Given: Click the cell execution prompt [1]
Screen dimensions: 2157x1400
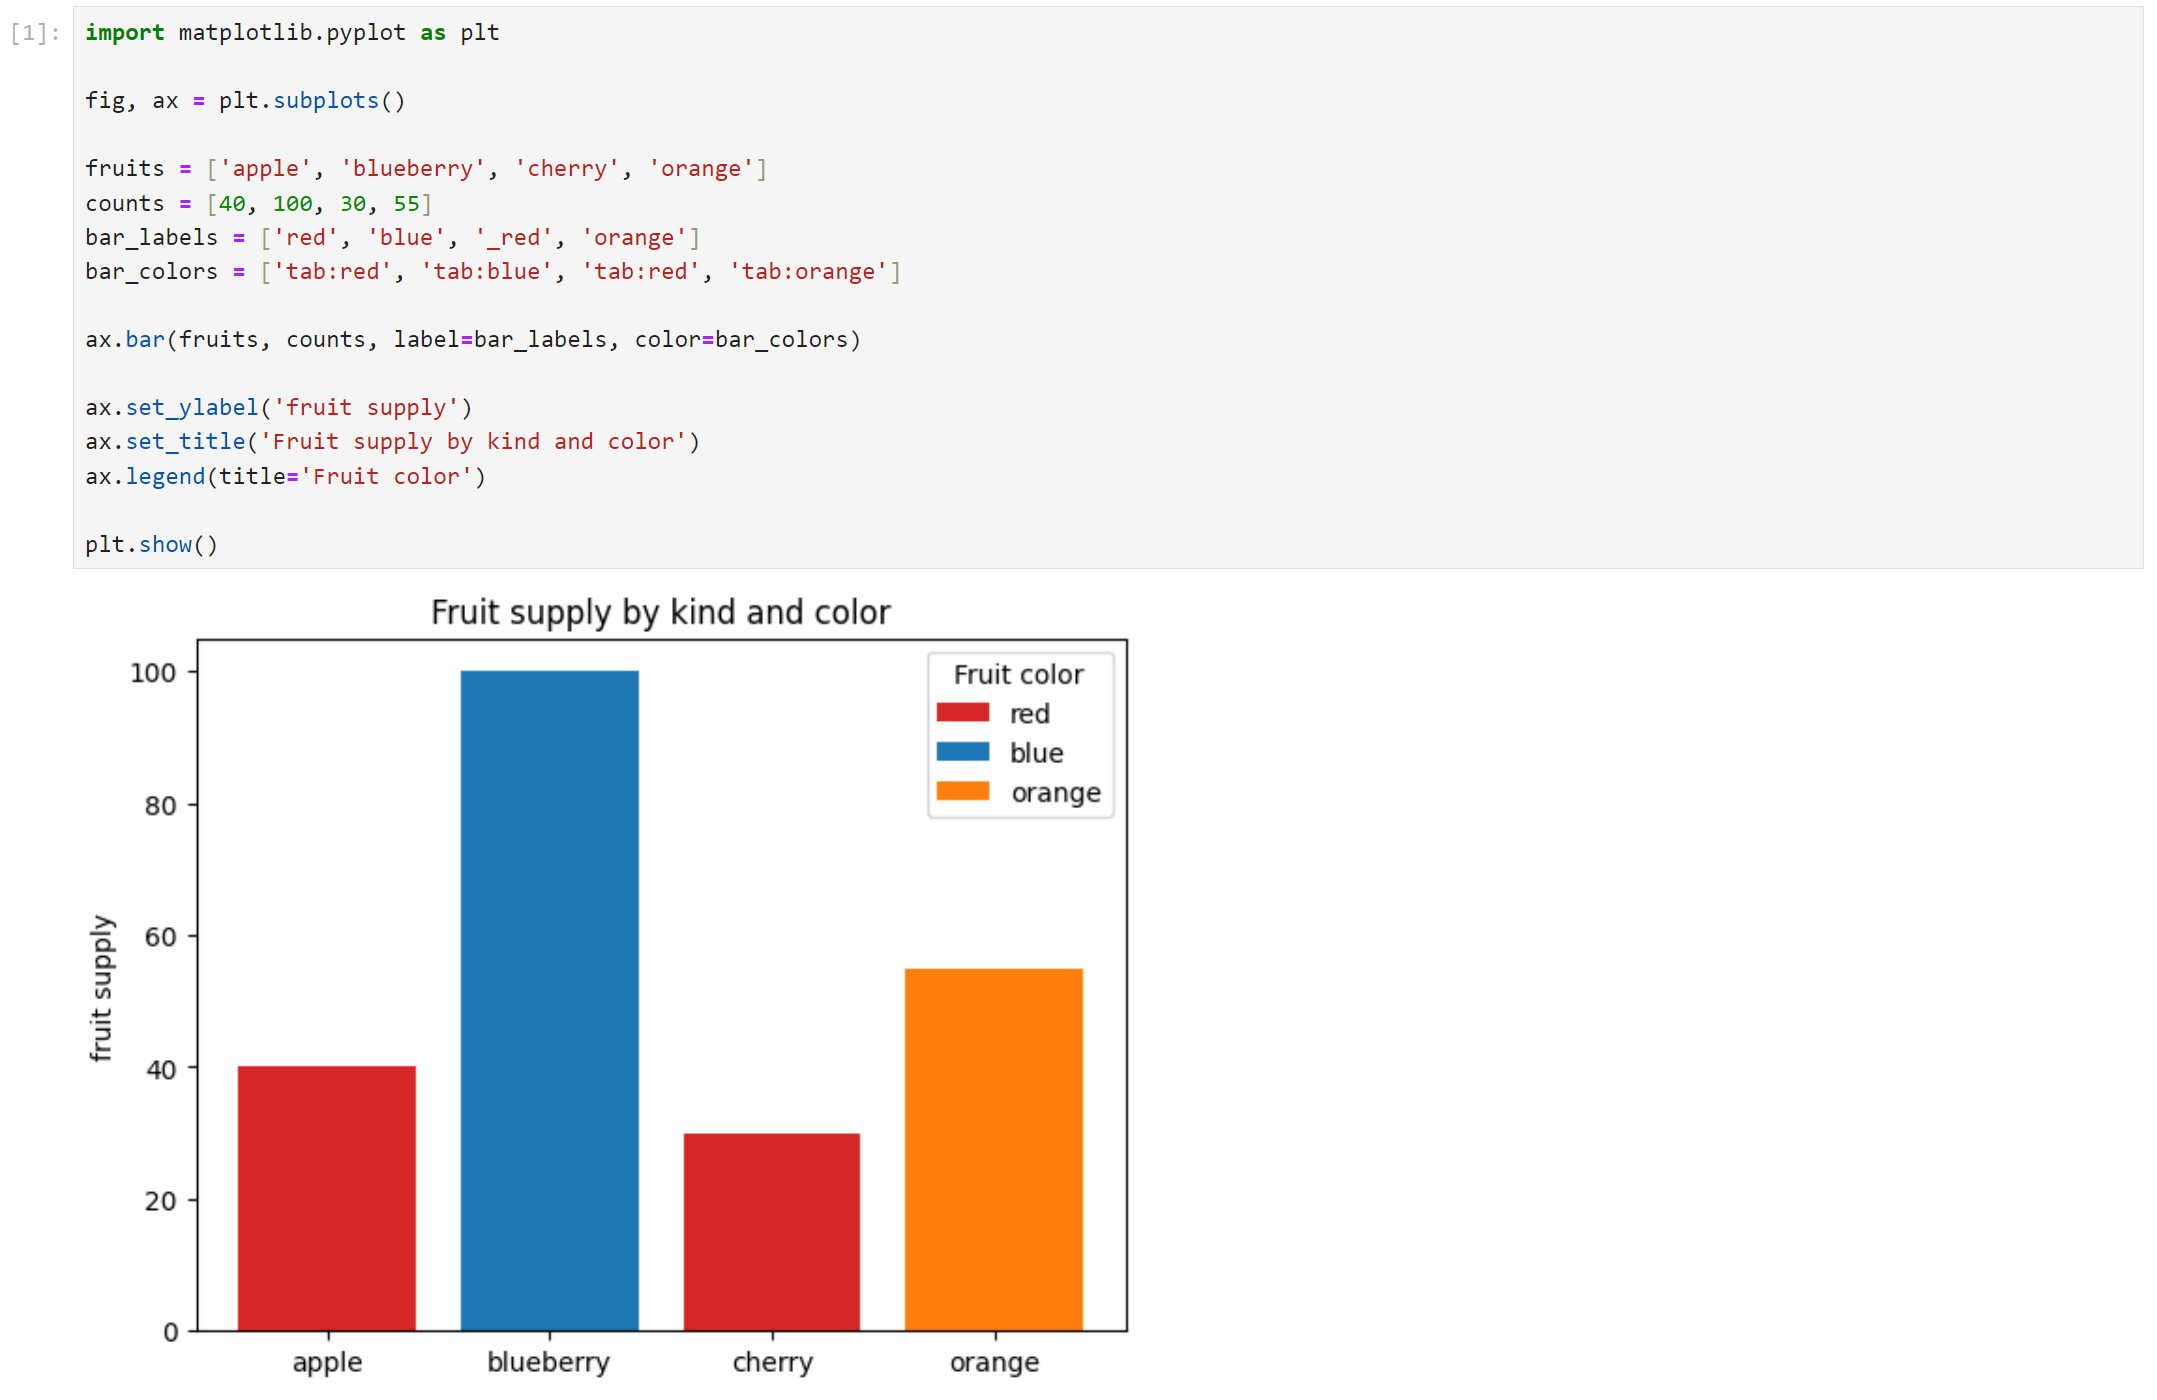Looking at the screenshot, I should point(35,33).
